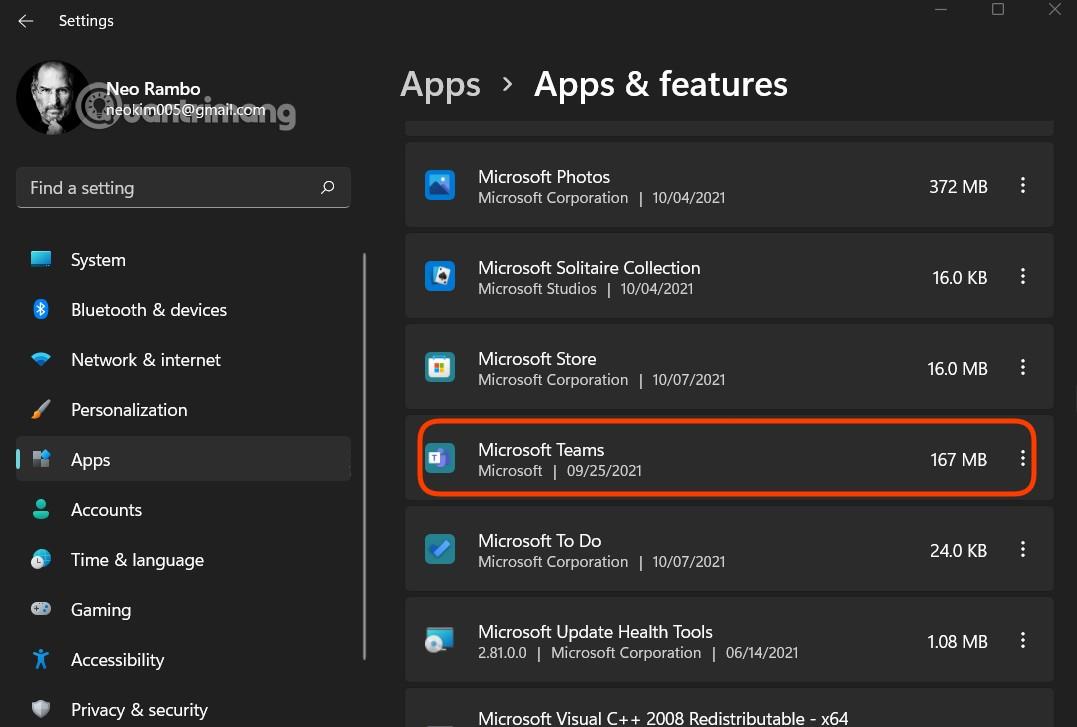Open the Gaming settings category

point(183,609)
